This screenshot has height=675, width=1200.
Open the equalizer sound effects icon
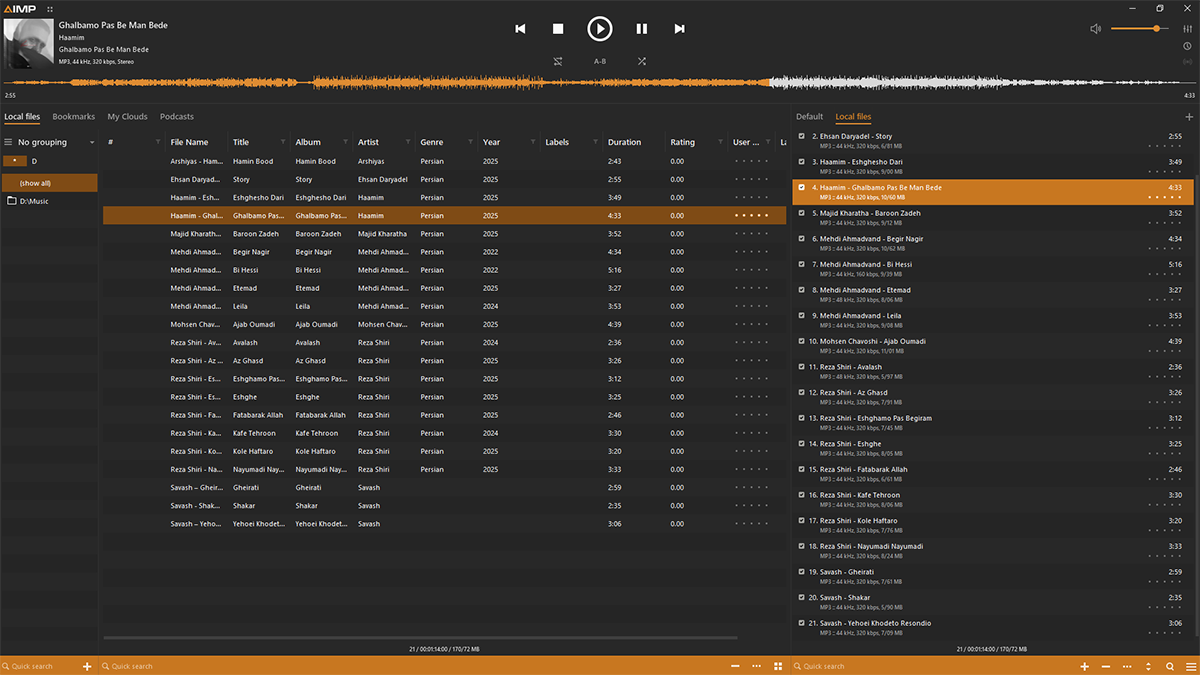pyautogui.click(x=1187, y=29)
